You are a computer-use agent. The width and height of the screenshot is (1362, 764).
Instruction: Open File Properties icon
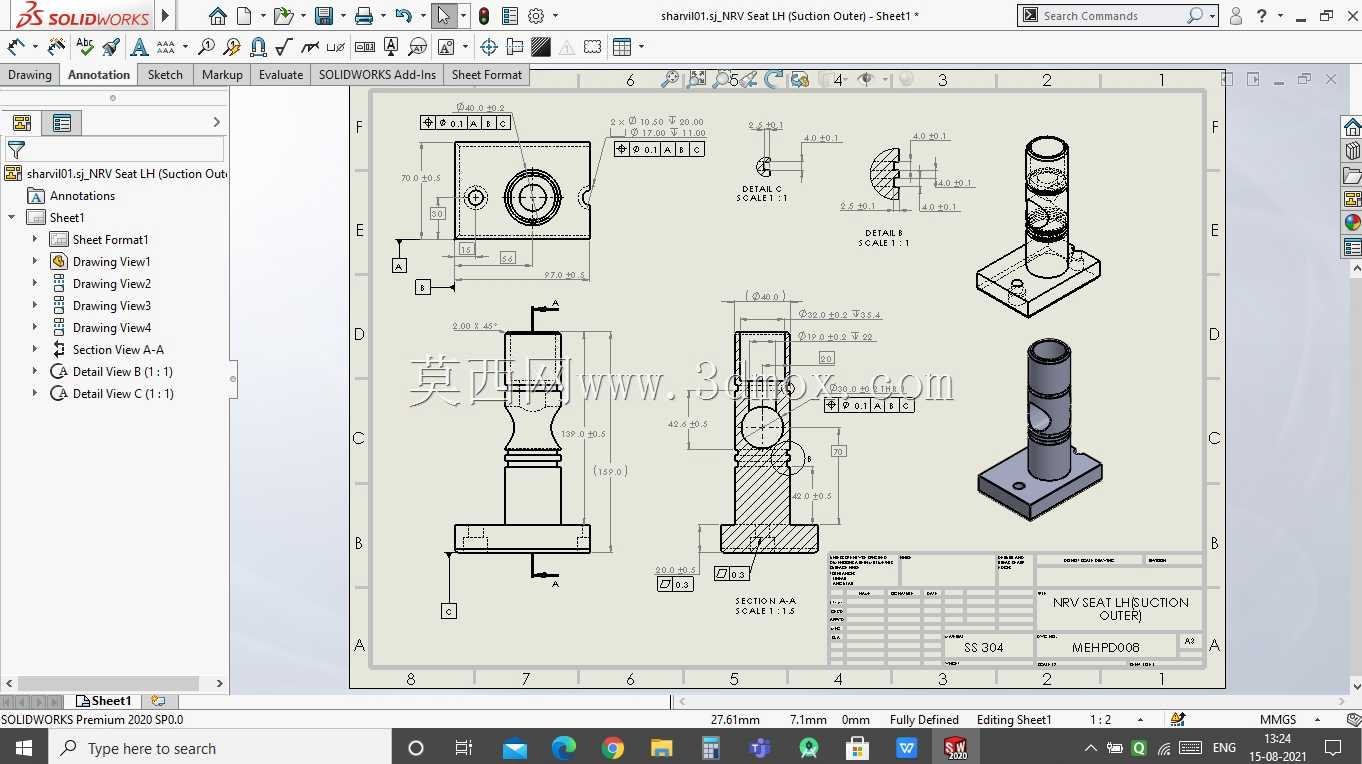click(510, 16)
